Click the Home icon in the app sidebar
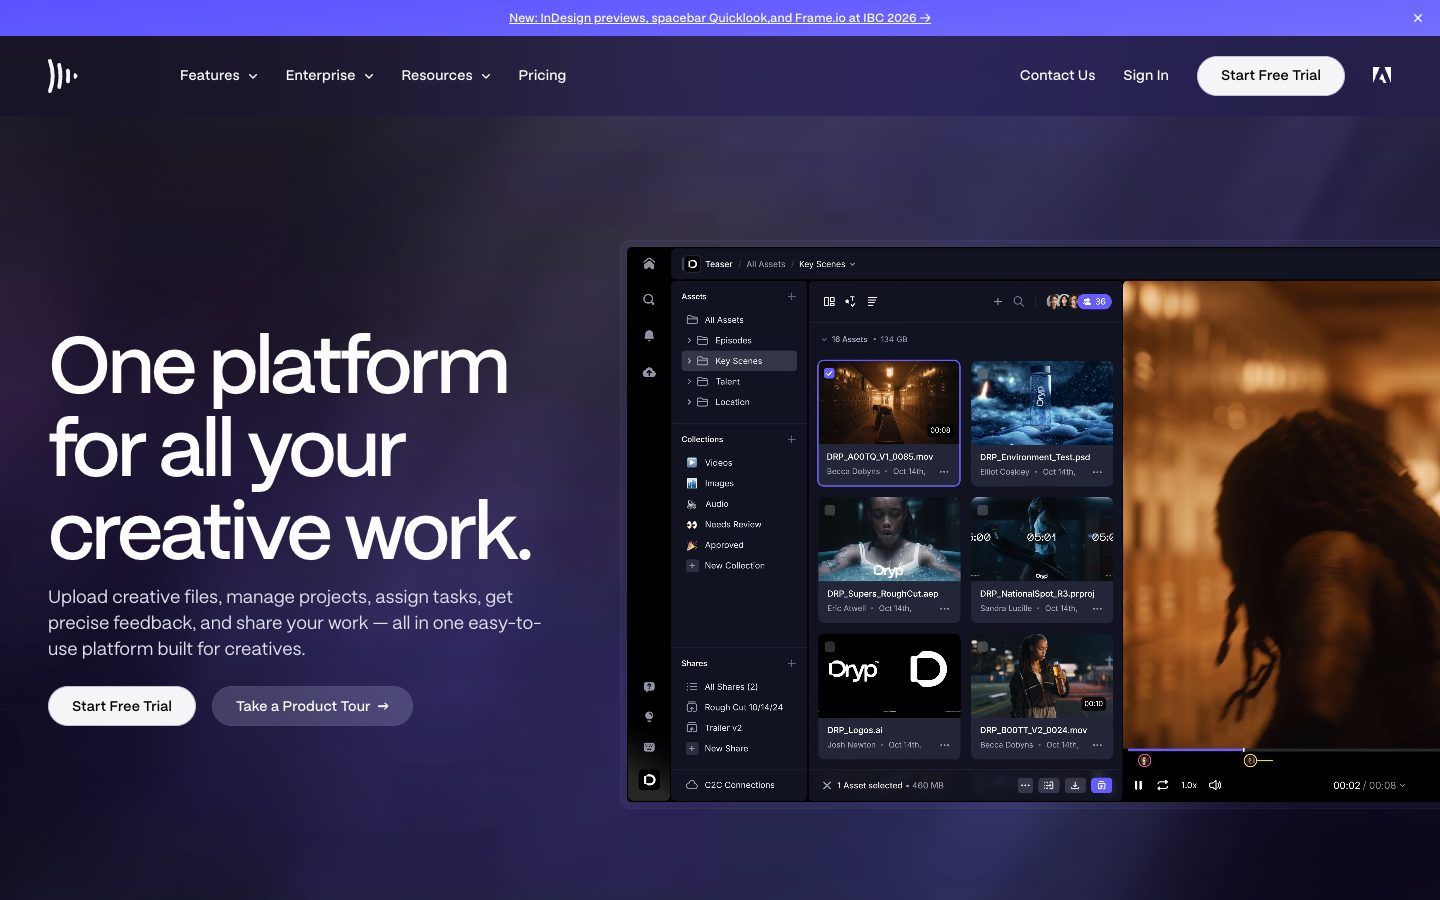This screenshot has height=900, width=1440. (649, 264)
